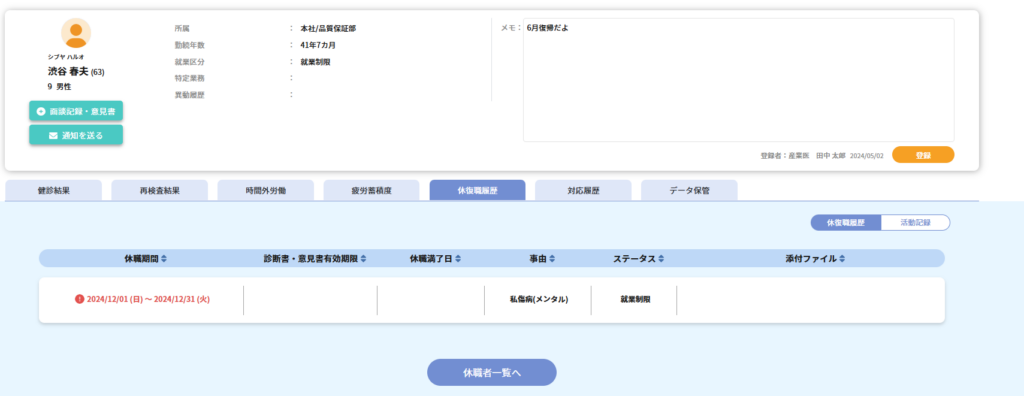Click 41年7カ月 service years value
Screen dimensions: 1024x396
[318, 45]
